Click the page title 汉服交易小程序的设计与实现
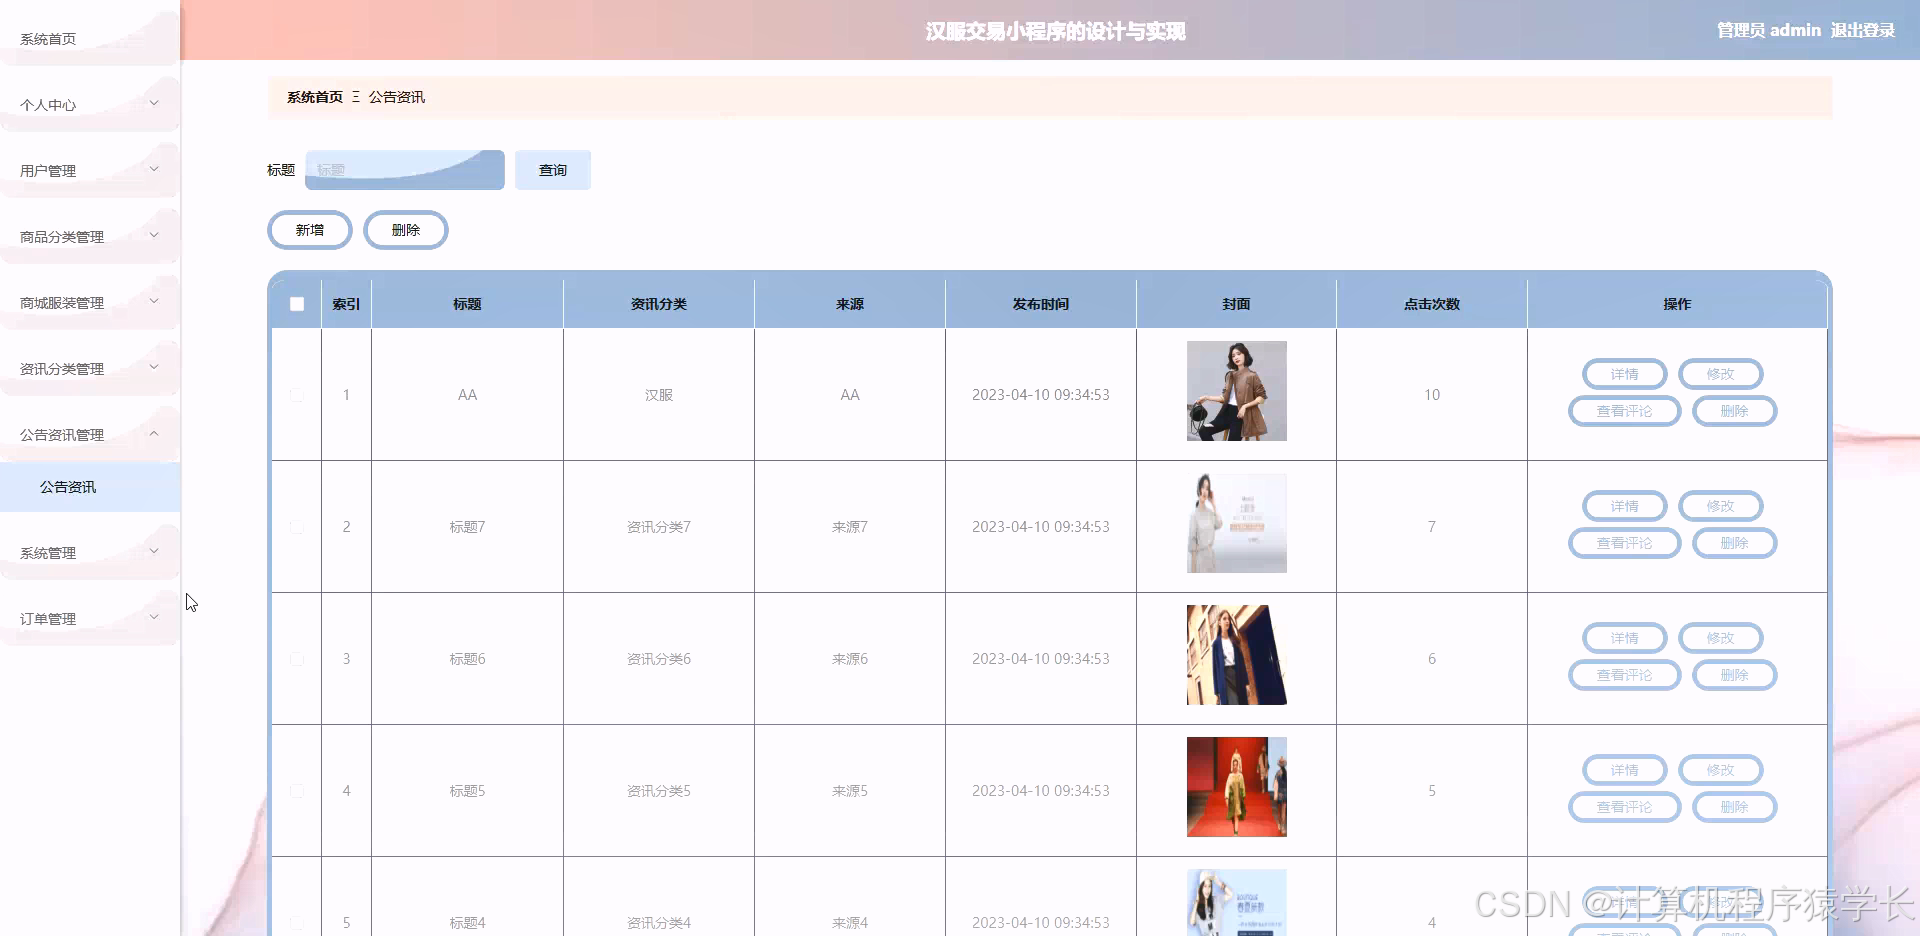 click(1055, 32)
